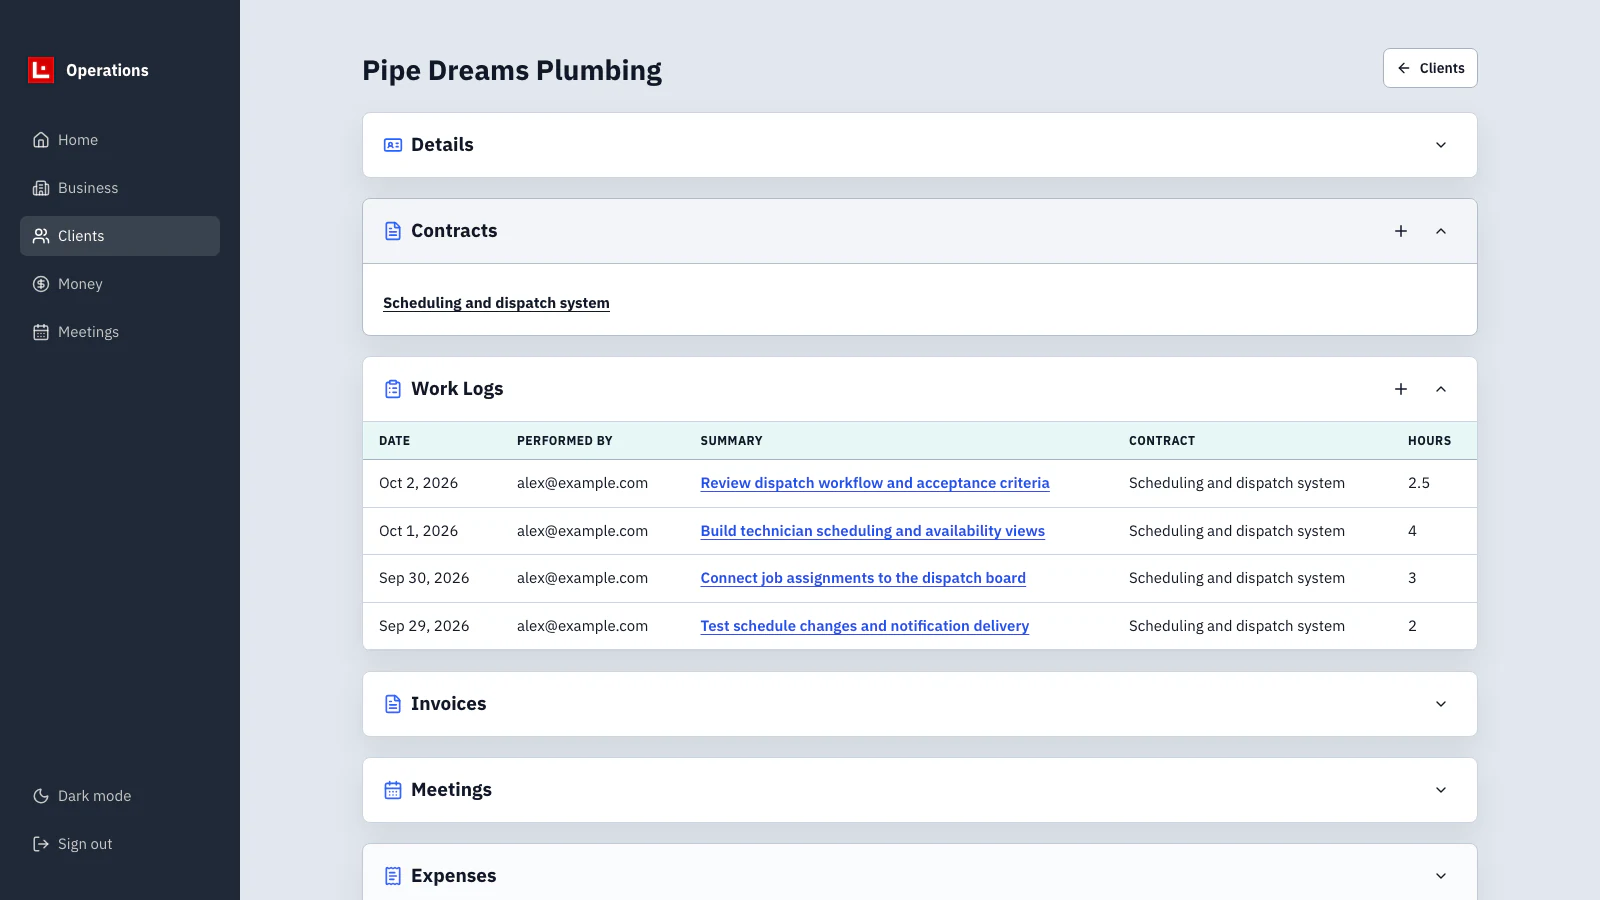Go back using the Clients button

(x=1430, y=68)
